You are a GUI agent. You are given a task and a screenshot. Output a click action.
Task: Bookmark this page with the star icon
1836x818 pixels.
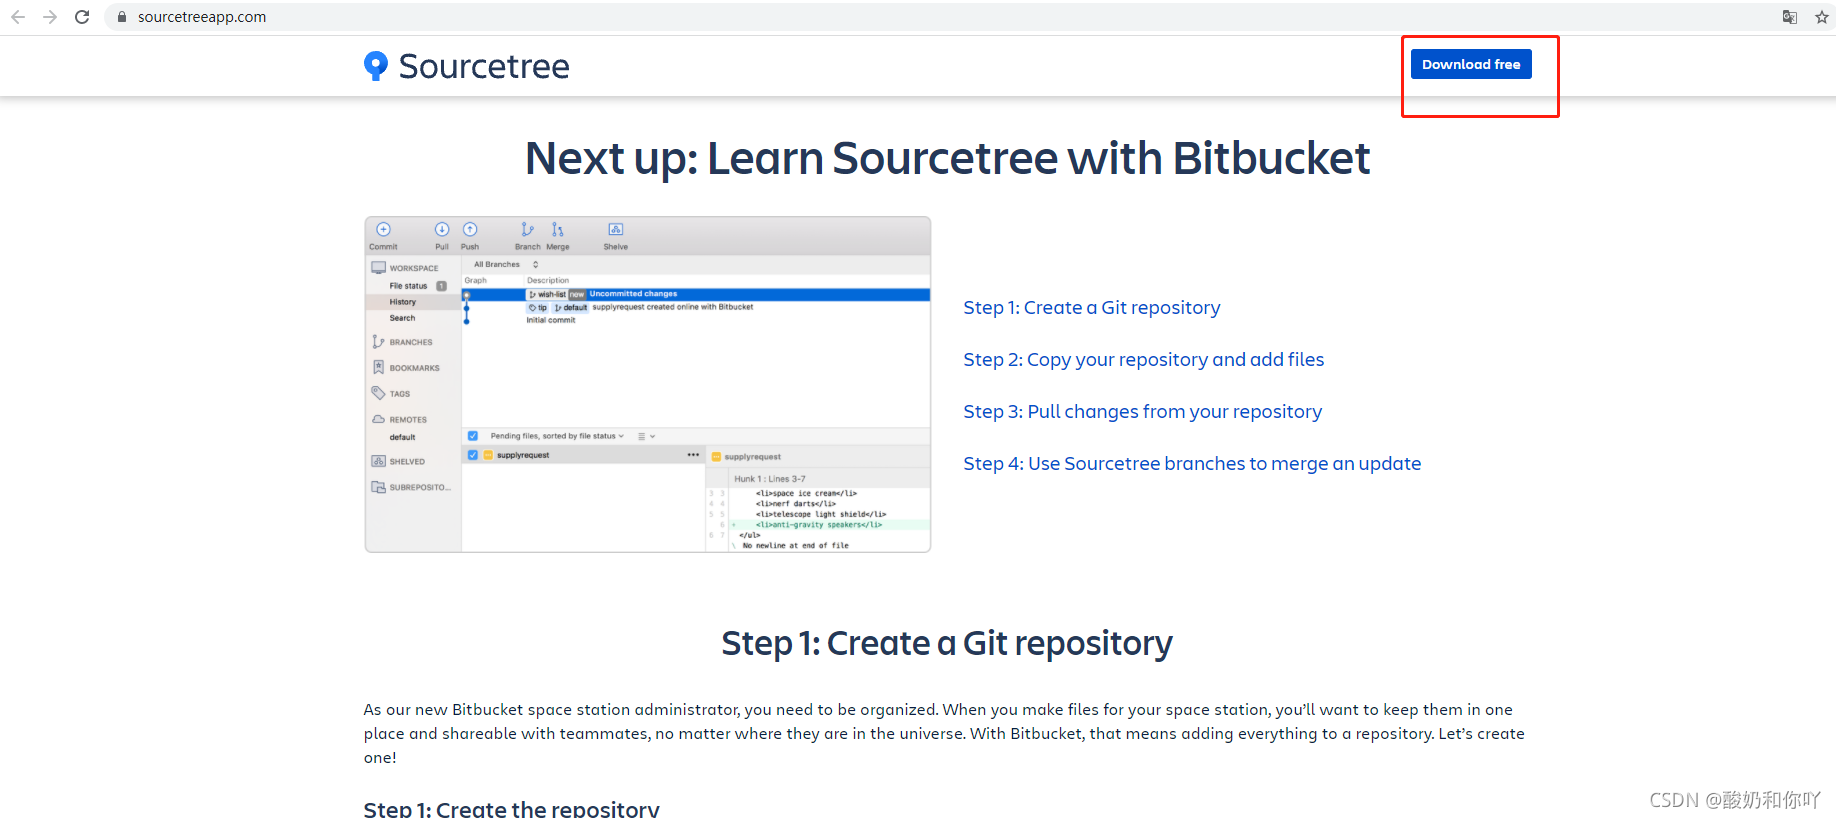[x=1822, y=17]
